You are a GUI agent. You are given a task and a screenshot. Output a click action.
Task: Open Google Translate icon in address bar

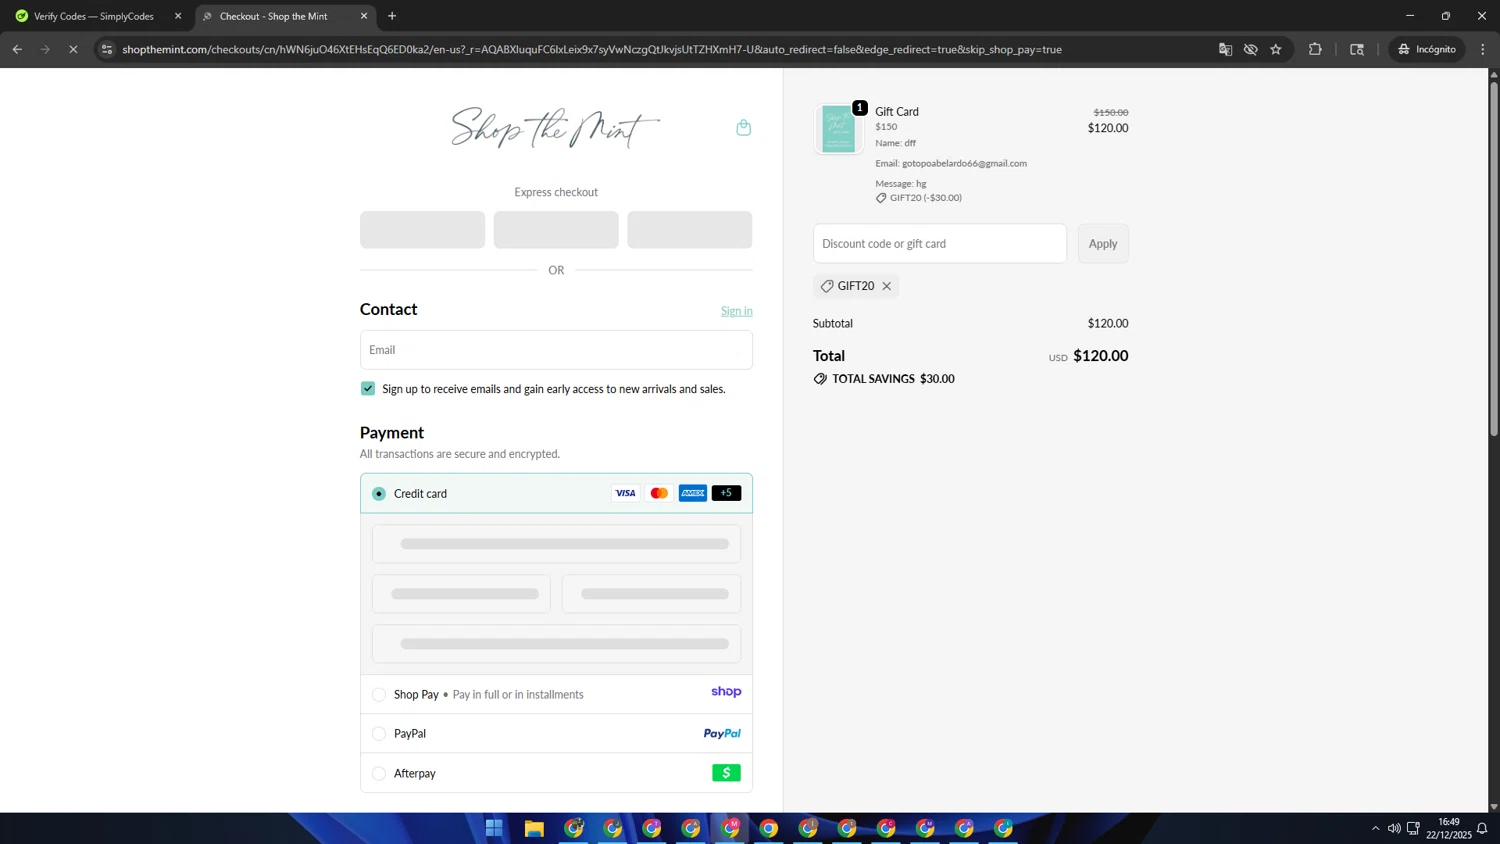(x=1225, y=49)
